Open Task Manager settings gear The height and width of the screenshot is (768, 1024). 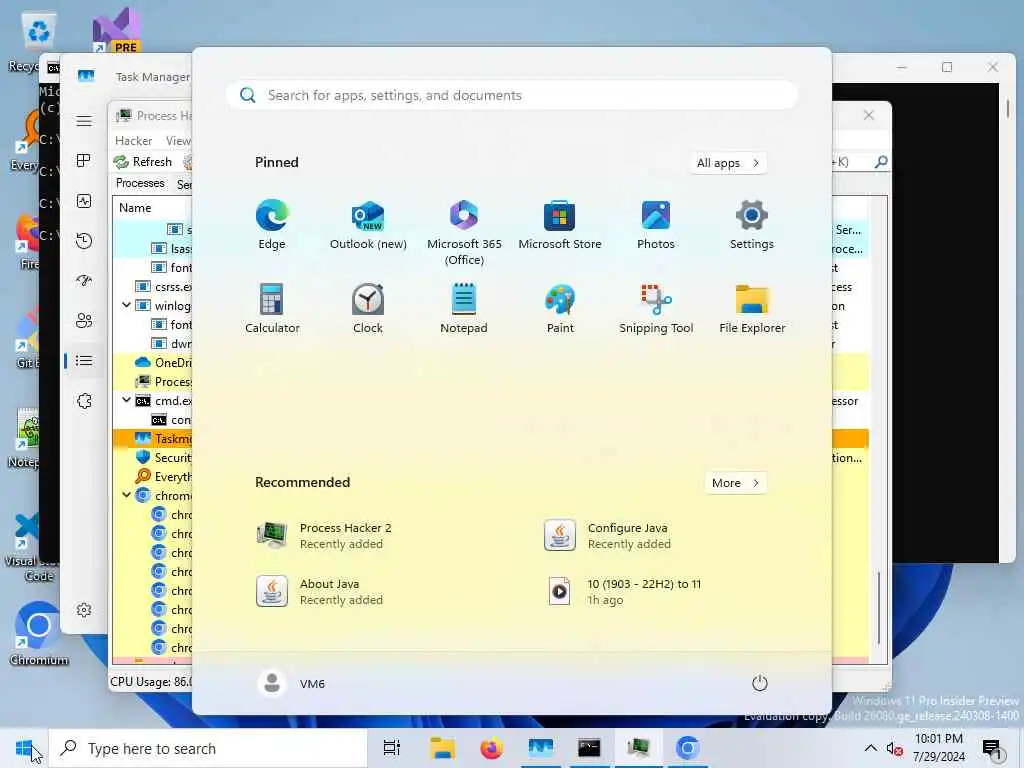[x=84, y=610]
